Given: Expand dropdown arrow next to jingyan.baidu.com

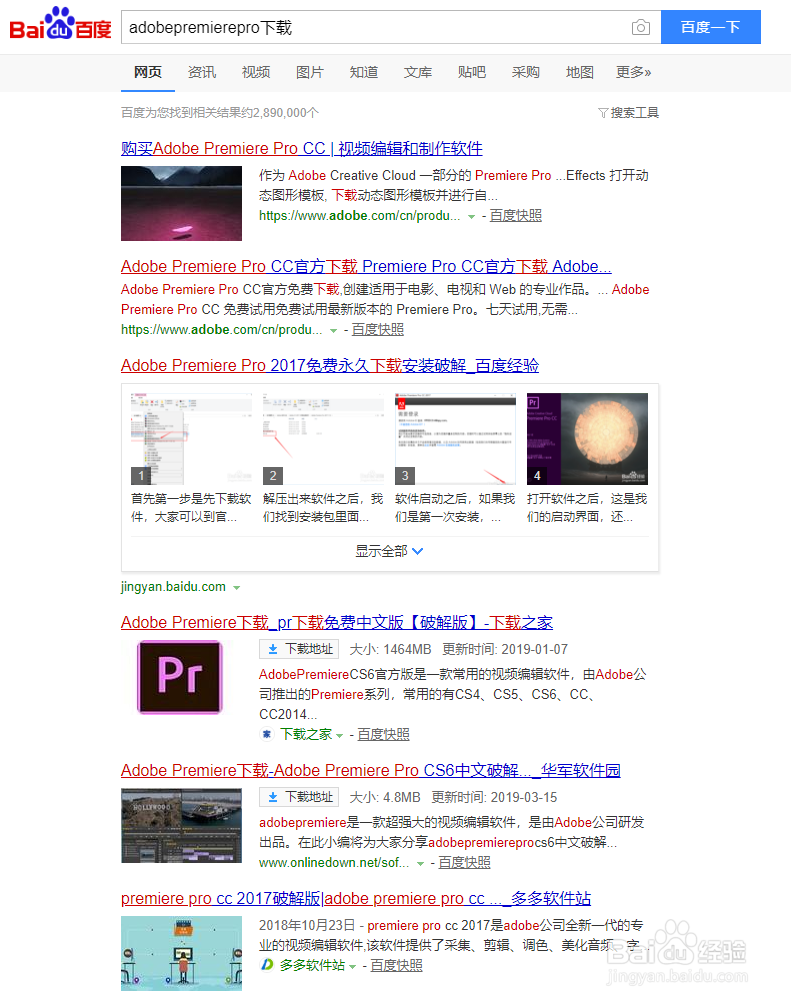Looking at the screenshot, I should click(236, 588).
